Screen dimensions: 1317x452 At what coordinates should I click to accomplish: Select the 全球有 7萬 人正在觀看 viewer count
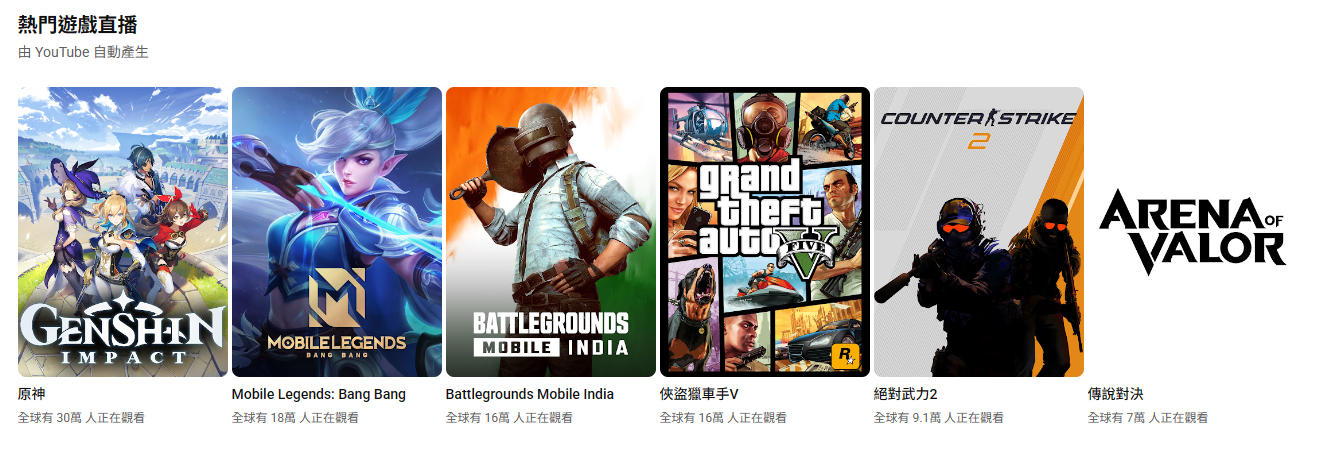click(x=1148, y=418)
